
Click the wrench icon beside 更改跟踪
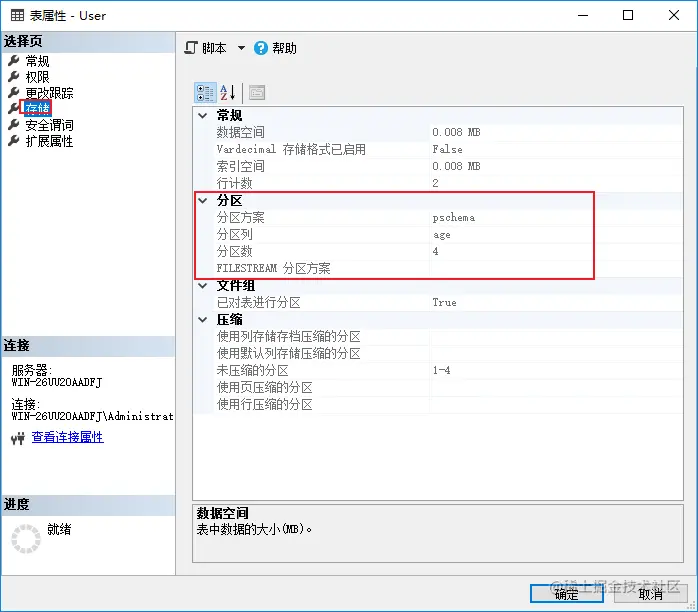14,93
